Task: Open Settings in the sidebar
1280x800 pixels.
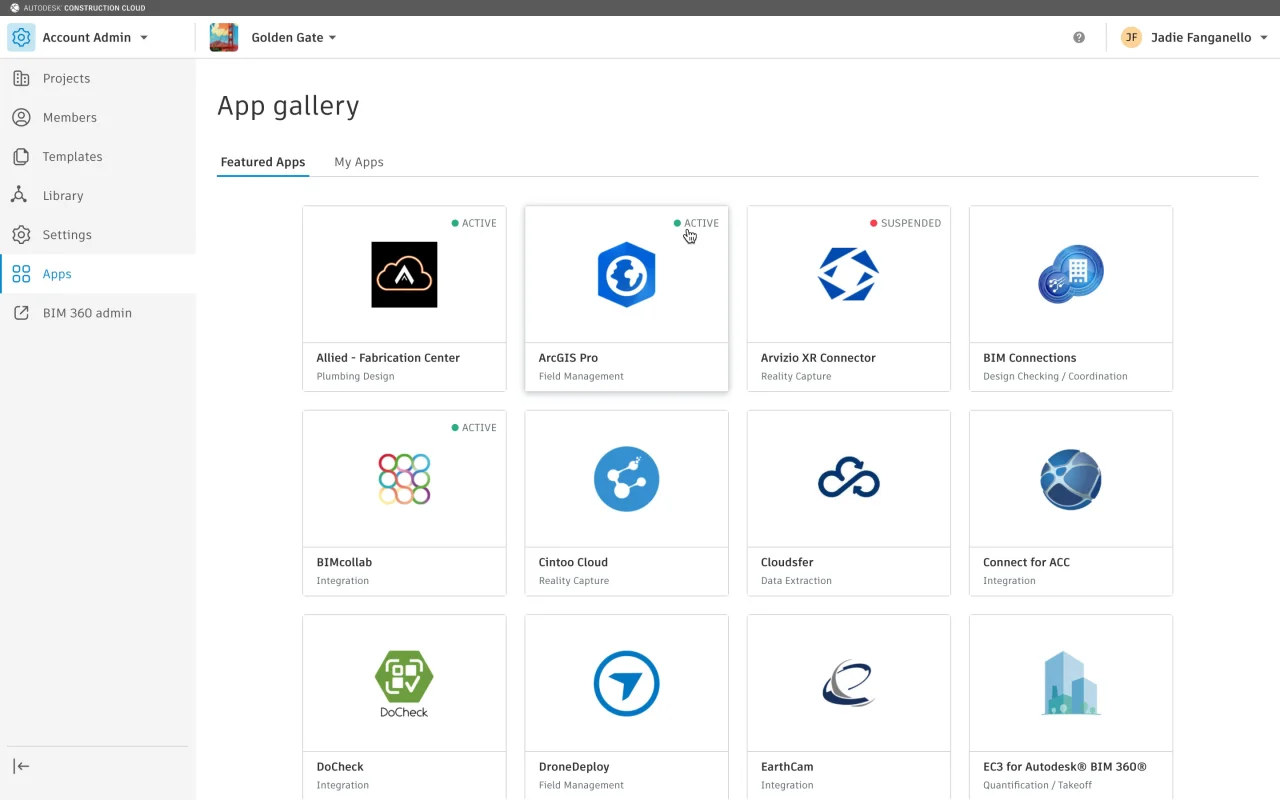Action: coord(98,235)
